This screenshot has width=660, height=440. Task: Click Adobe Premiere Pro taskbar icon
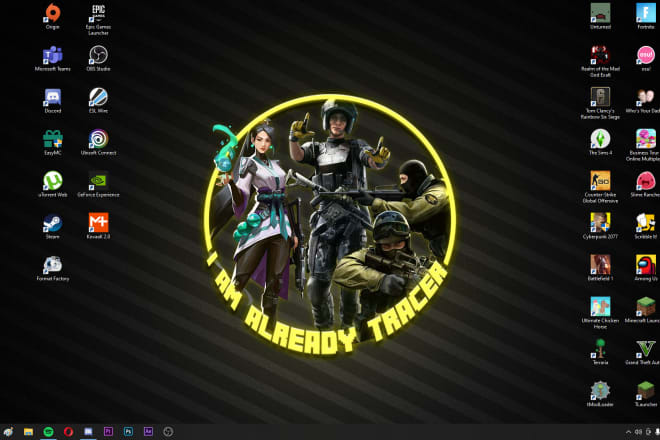point(108,431)
